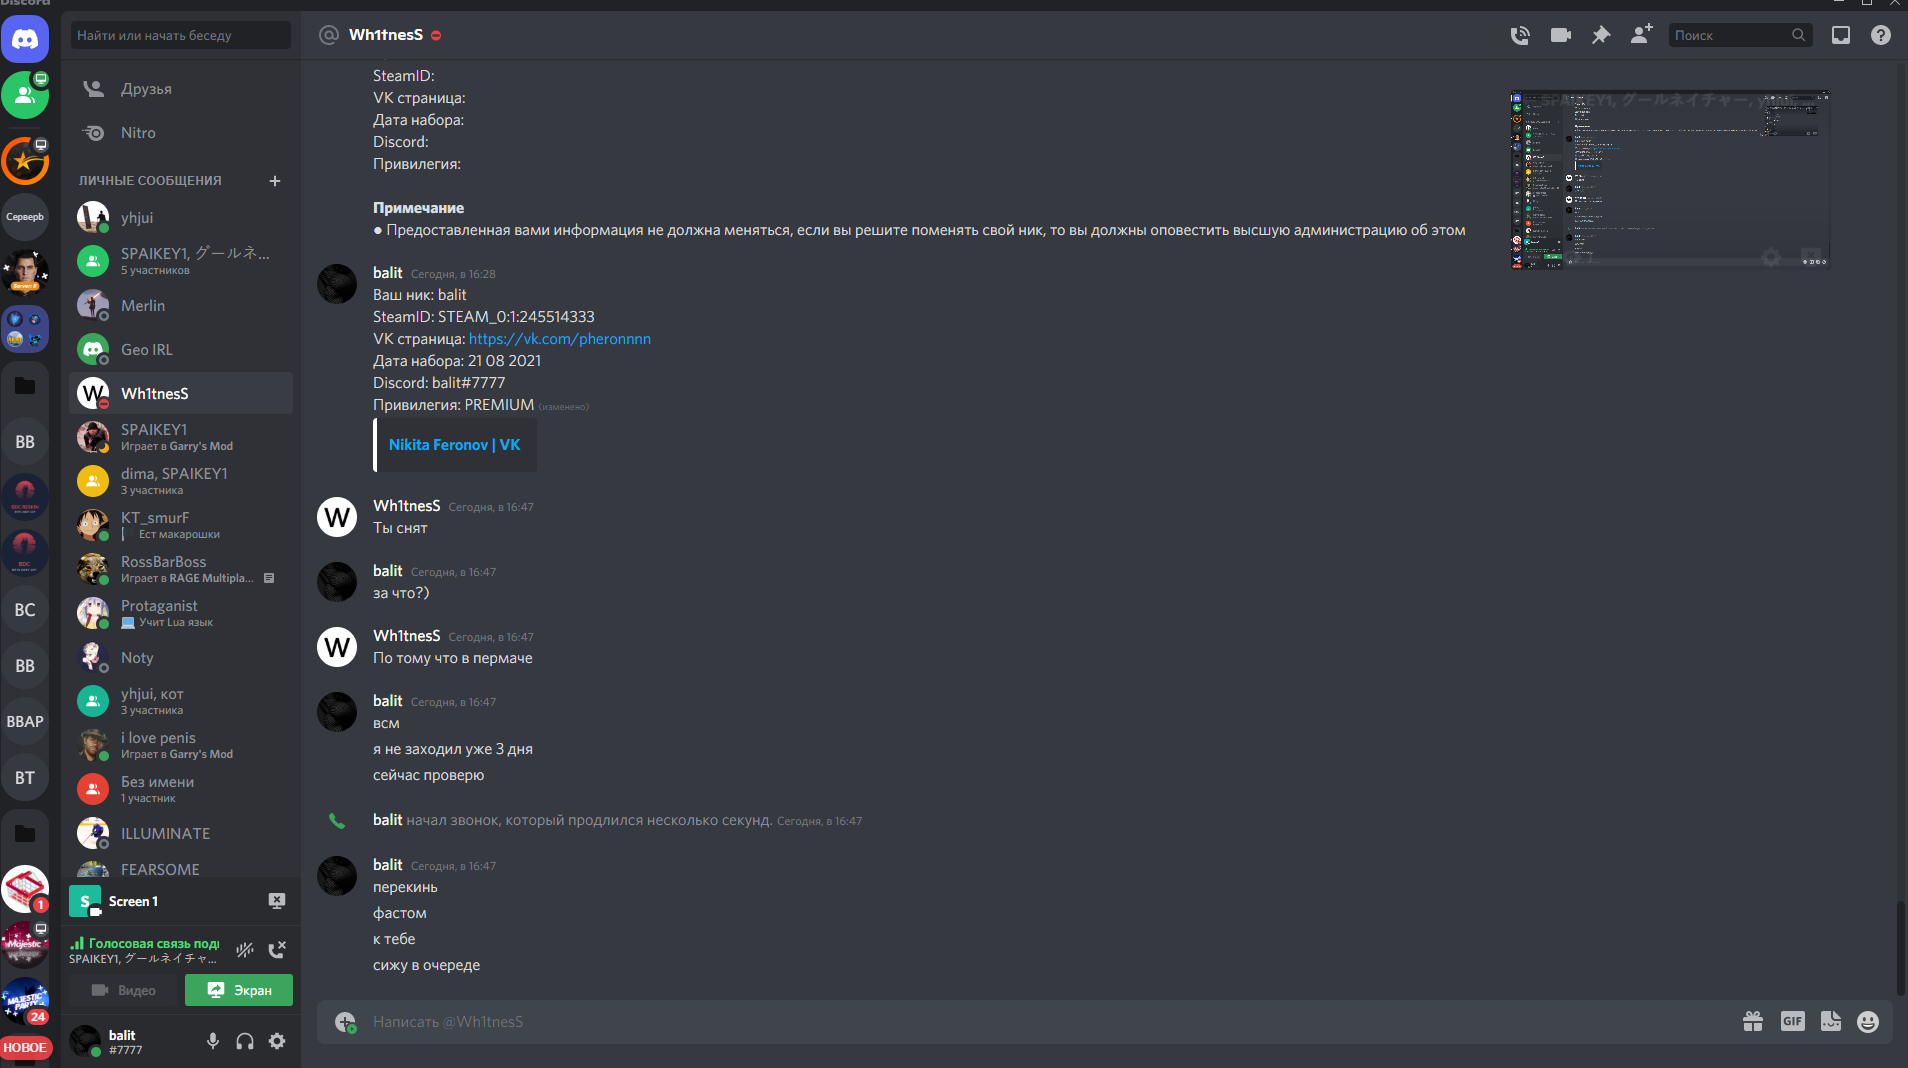Open the Друзья tab
The height and width of the screenshot is (1068, 1908).
(146, 89)
